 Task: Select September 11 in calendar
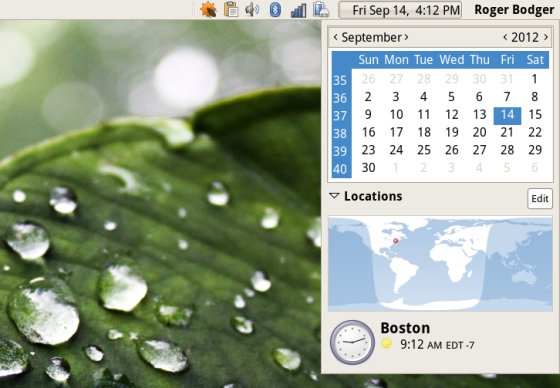(424, 115)
